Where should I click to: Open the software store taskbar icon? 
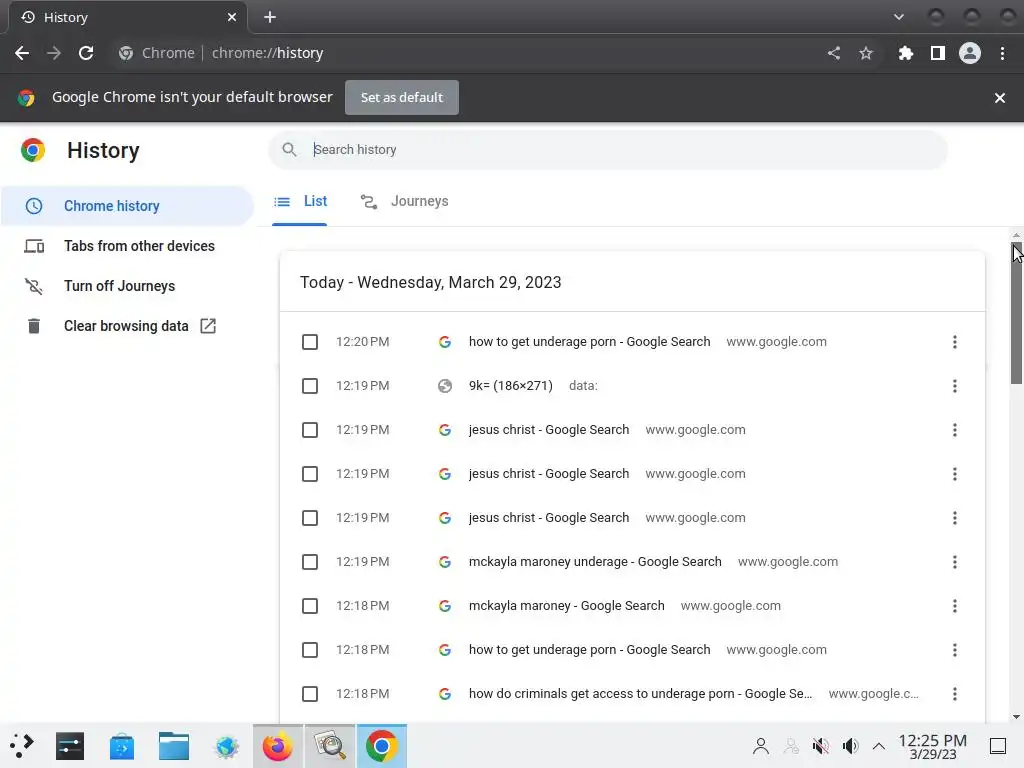click(x=121, y=746)
